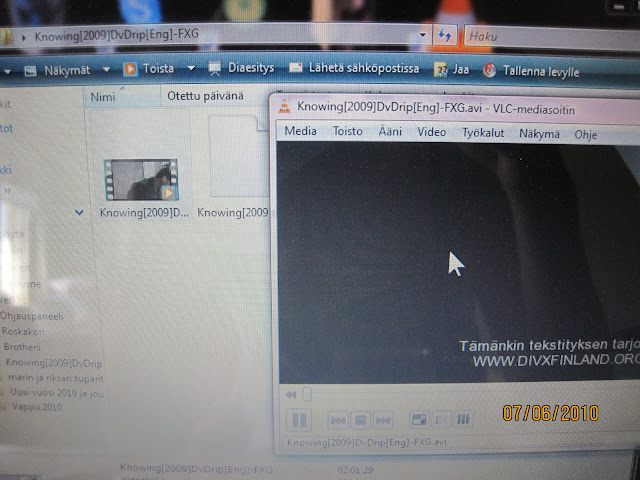Click Jaa share button

[x=451, y=70]
